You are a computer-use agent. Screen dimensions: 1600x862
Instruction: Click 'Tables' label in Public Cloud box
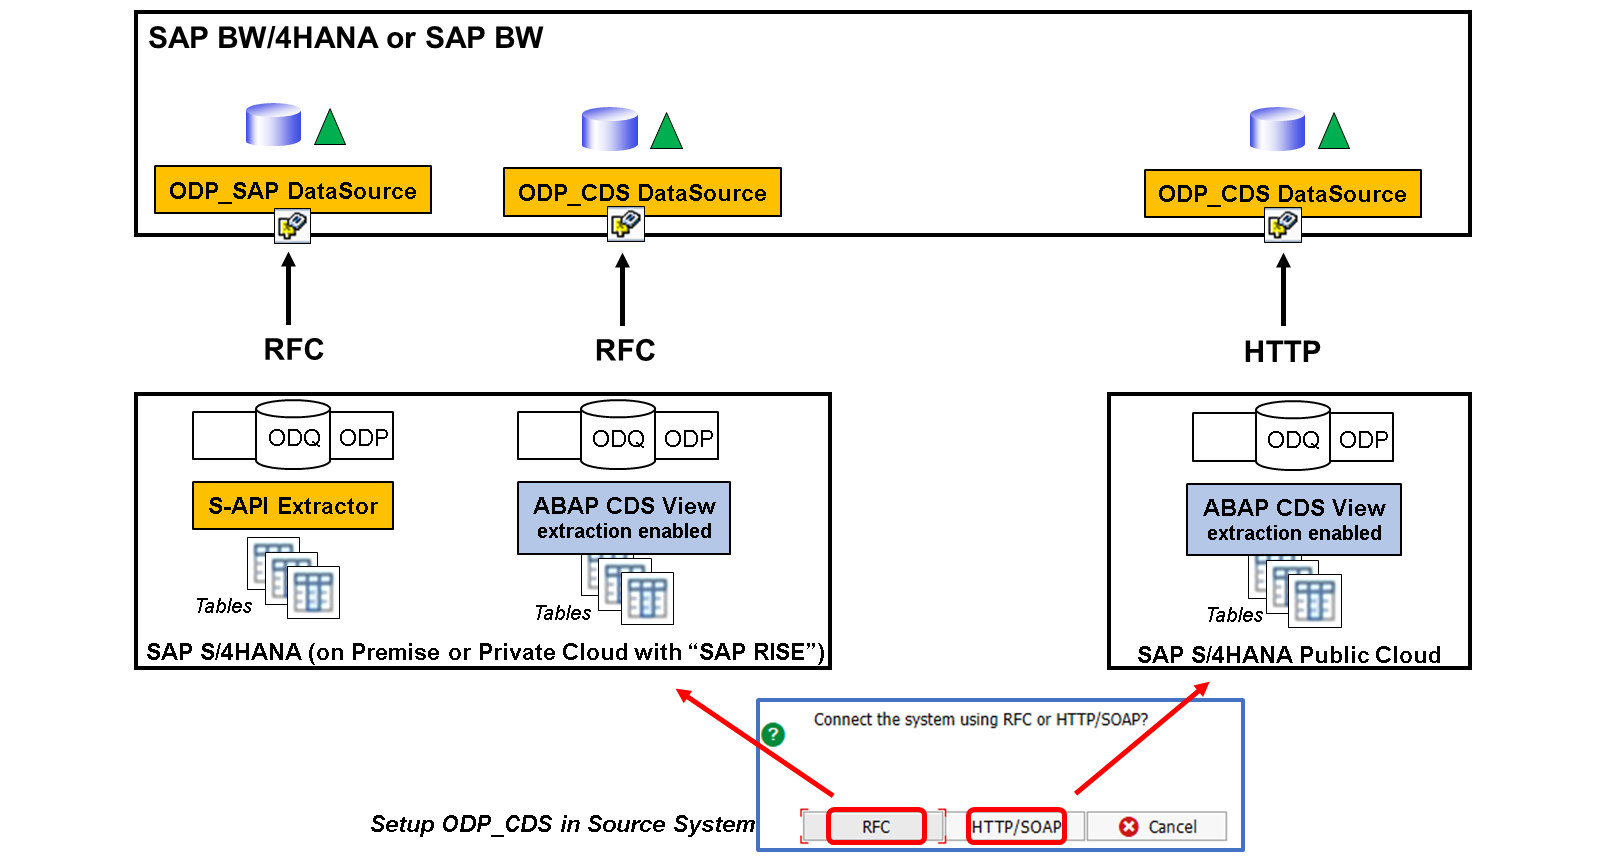point(1235,615)
